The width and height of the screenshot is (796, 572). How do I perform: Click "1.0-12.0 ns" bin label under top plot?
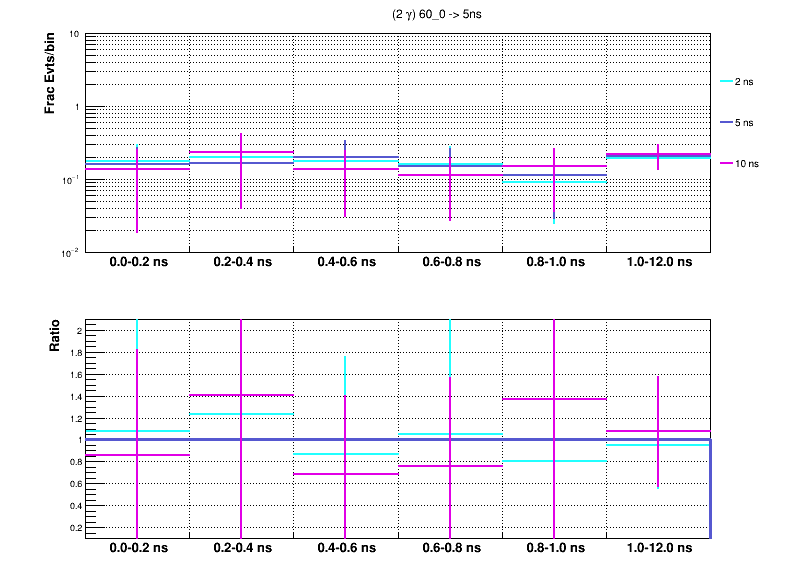[657, 262]
